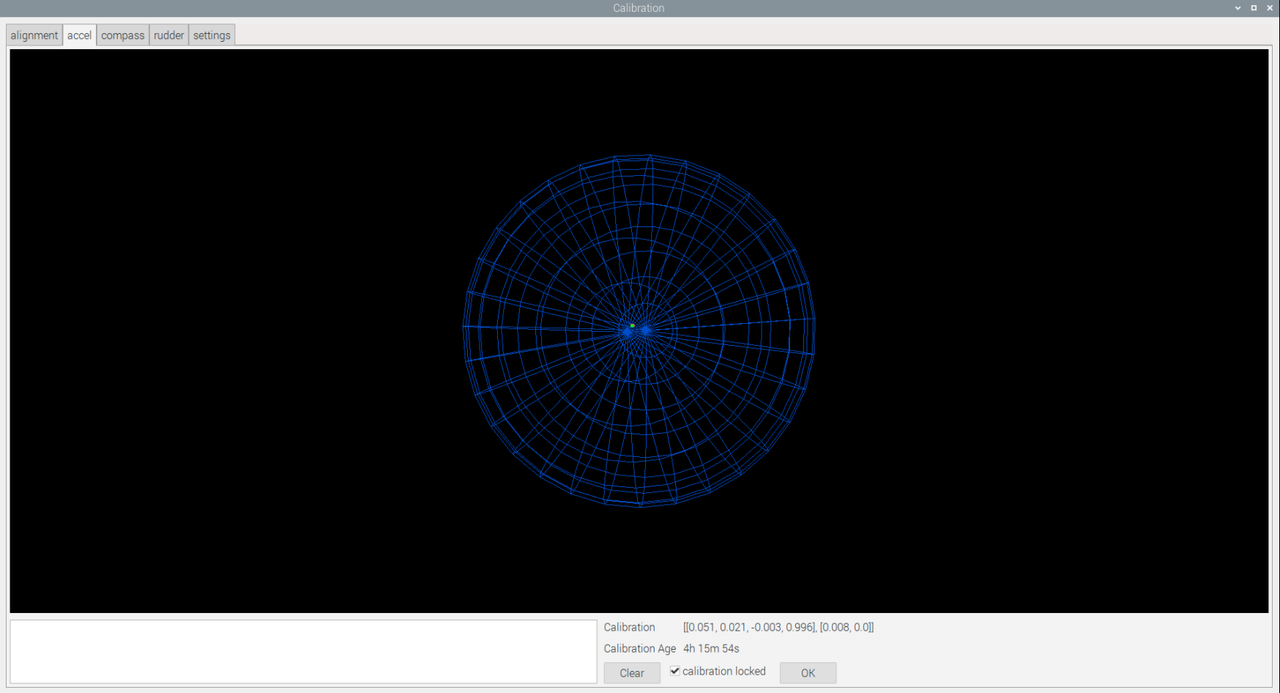The width and height of the screenshot is (1280, 693).
Task: Click the green point in sphere center
Action: coord(632,325)
